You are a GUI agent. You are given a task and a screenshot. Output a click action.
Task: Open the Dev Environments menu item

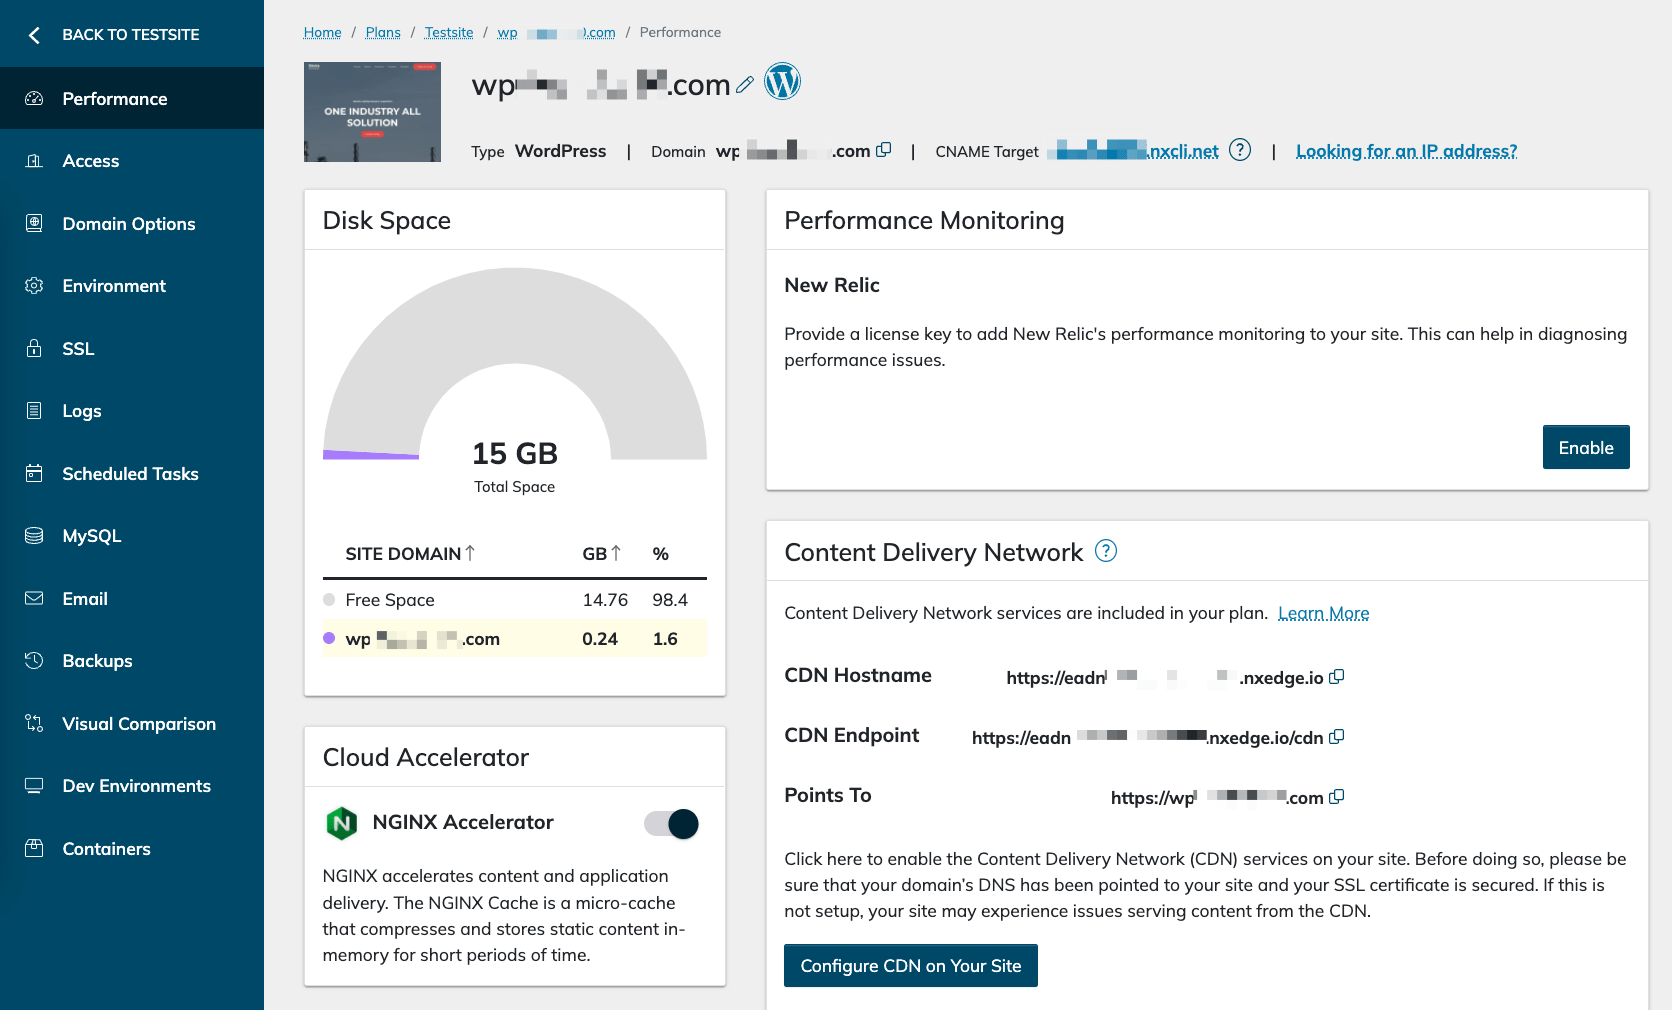pyautogui.click(x=132, y=786)
